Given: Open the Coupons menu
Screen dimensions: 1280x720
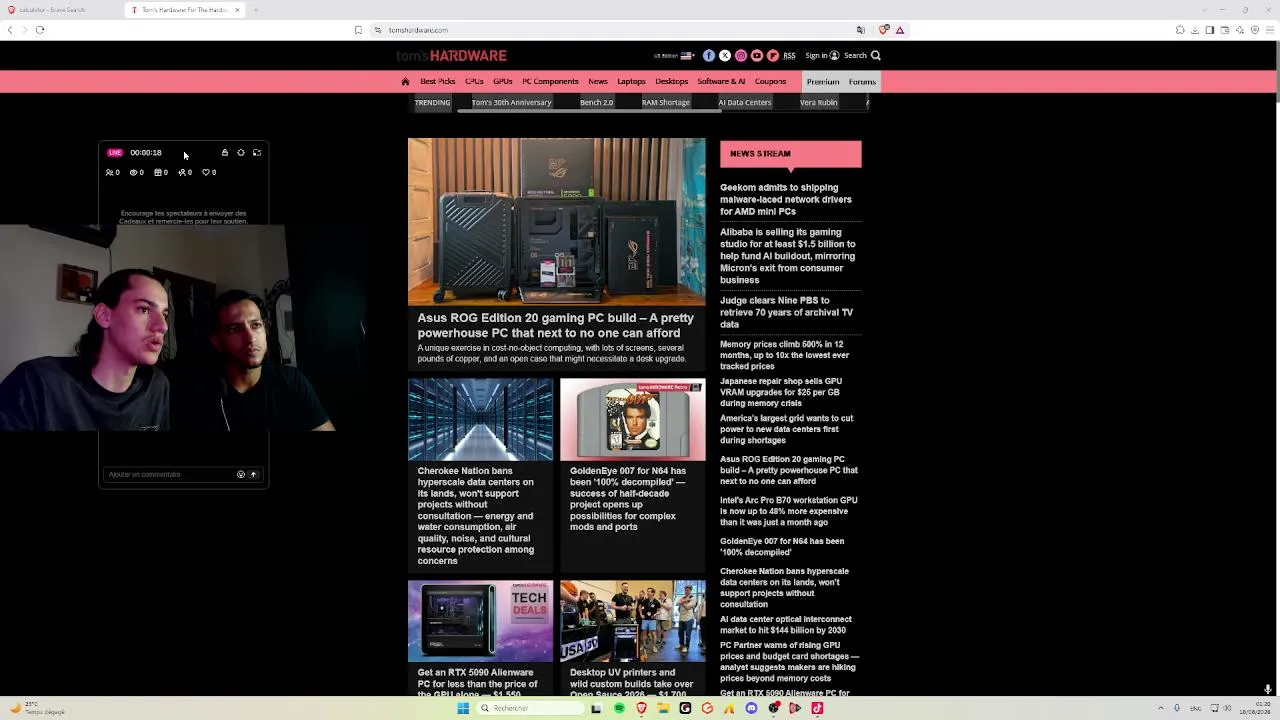Looking at the screenshot, I should coord(770,82).
